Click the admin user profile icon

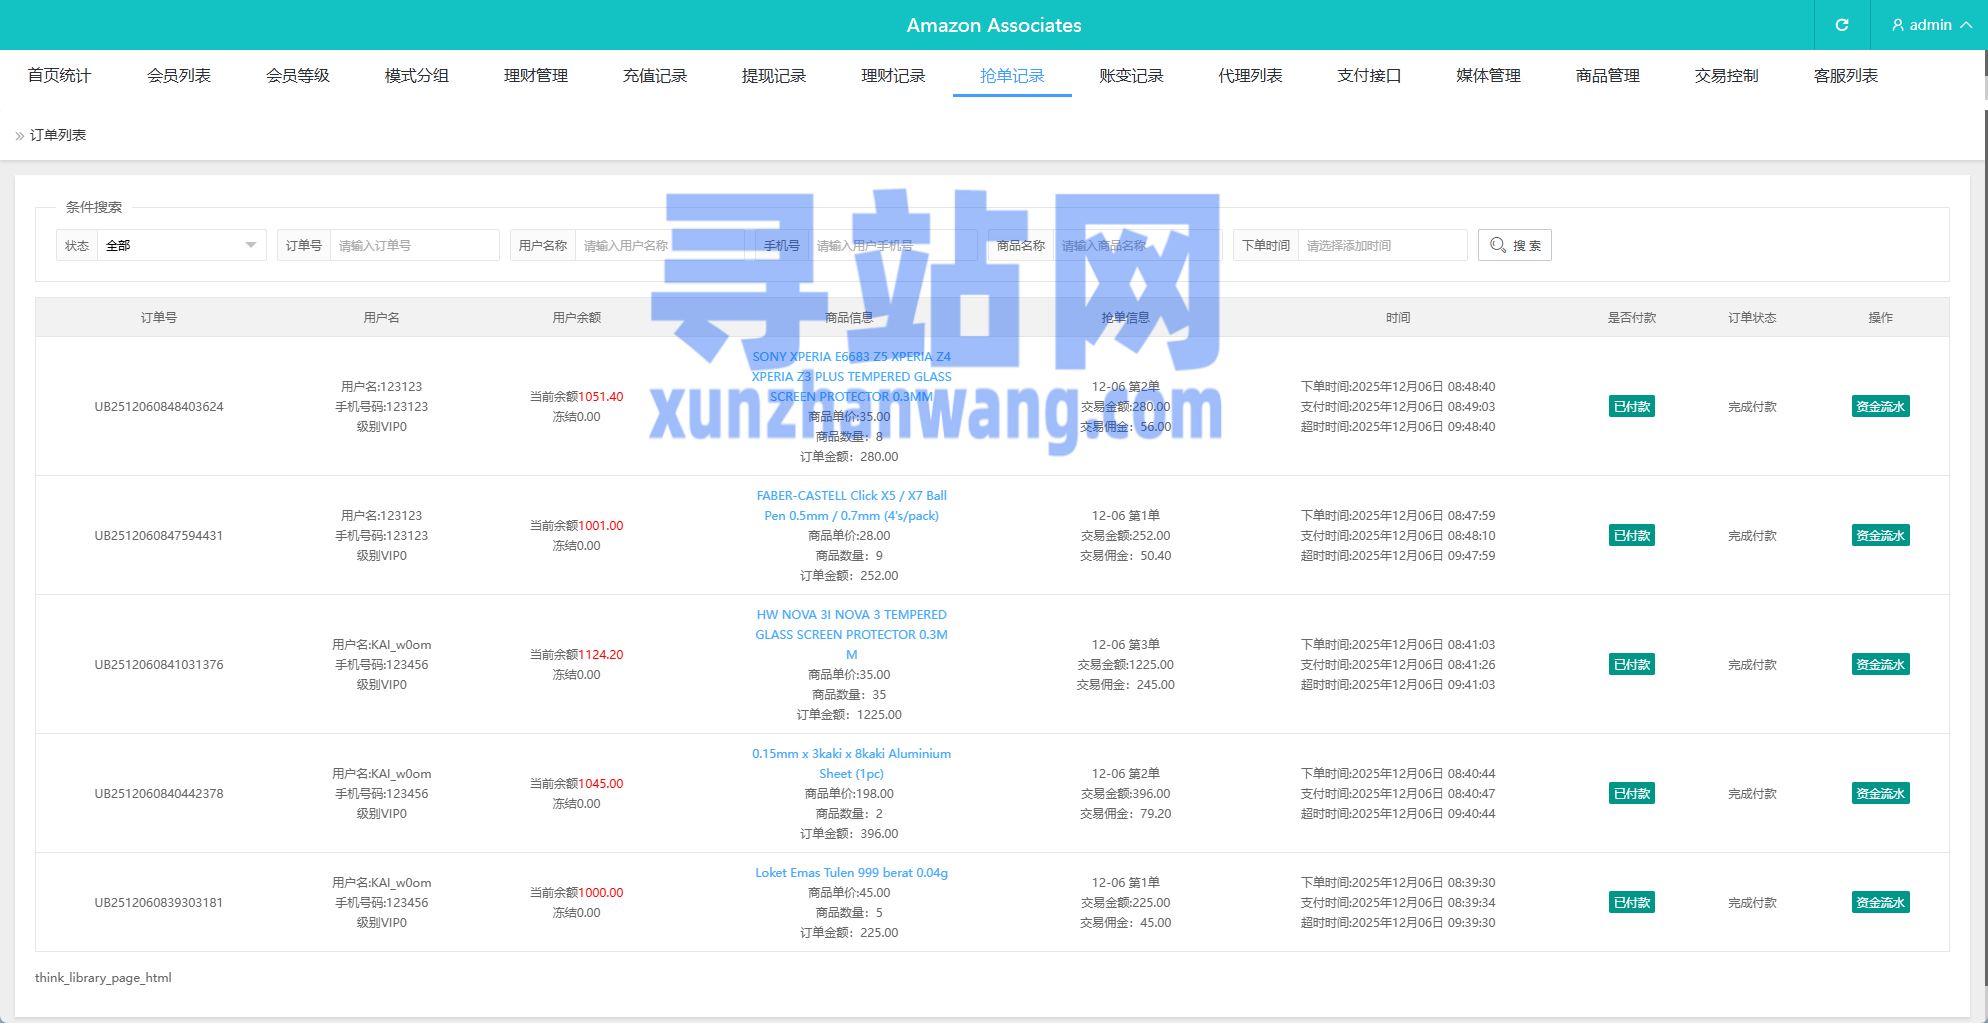(x=1896, y=24)
